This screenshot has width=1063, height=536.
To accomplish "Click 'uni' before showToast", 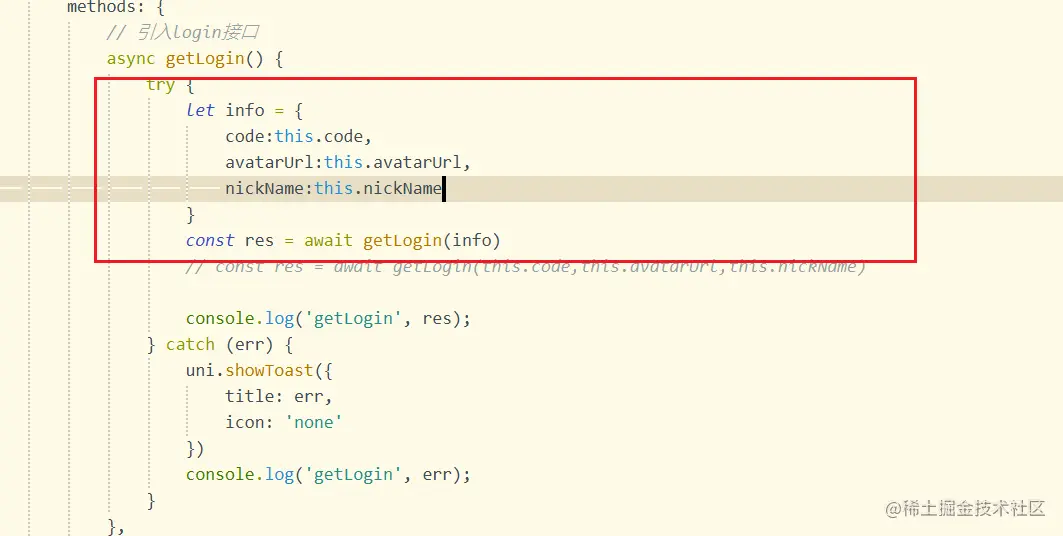I will 200,371.
